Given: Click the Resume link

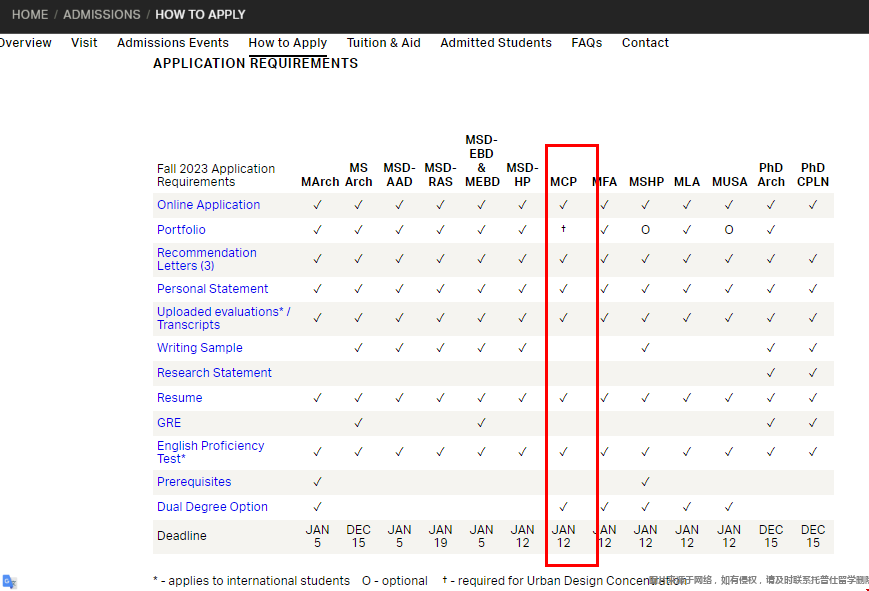Looking at the screenshot, I should tap(180, 398).
